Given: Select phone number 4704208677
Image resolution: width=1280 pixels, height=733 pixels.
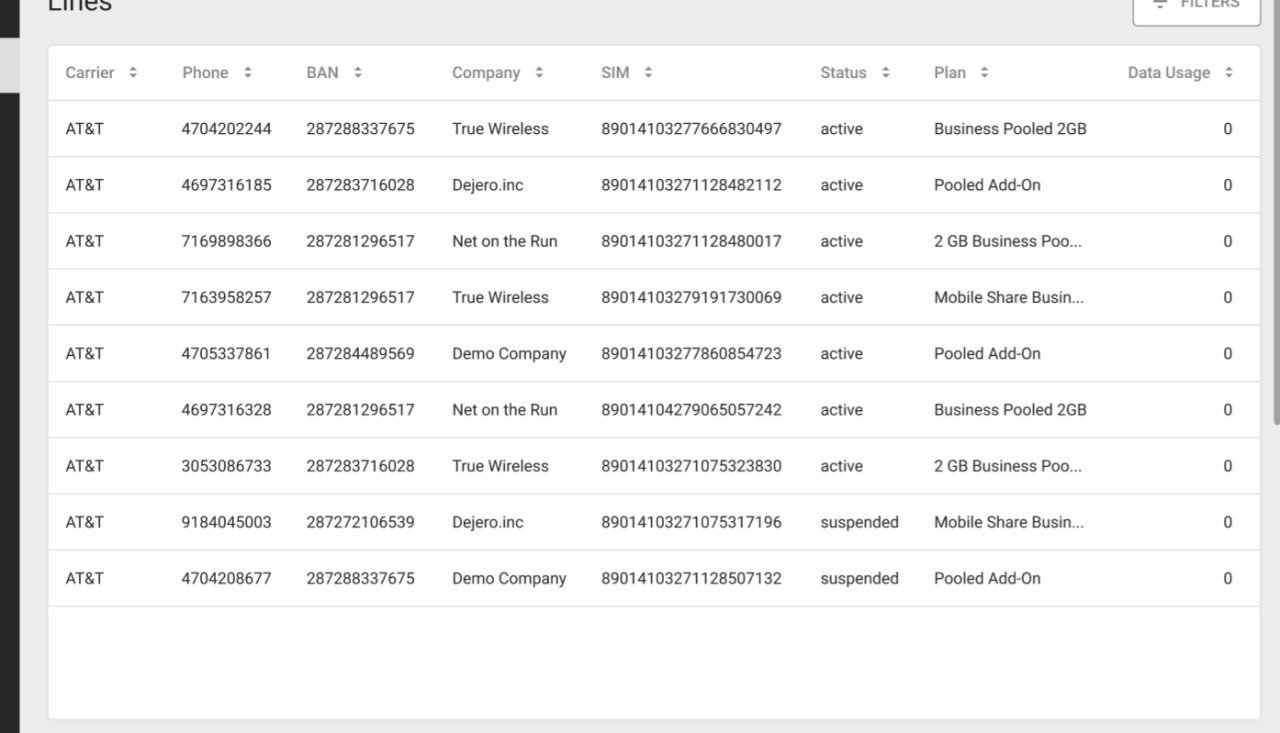Looking at the screenshot, I should [227, 578].
